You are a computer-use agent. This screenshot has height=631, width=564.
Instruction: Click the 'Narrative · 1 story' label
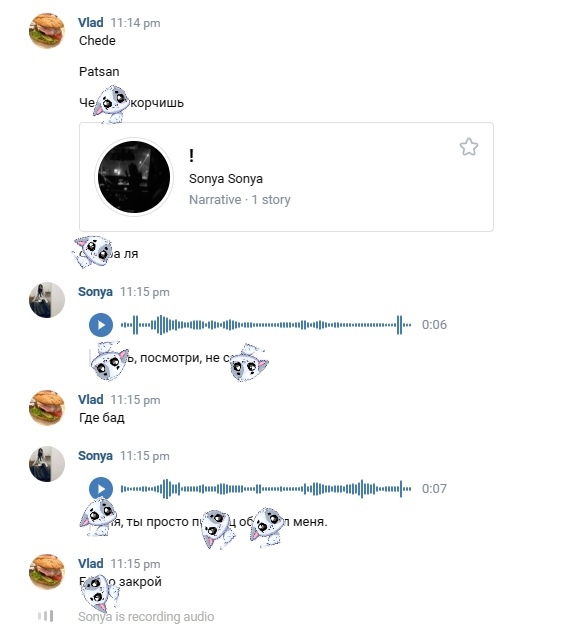(240, 200)
